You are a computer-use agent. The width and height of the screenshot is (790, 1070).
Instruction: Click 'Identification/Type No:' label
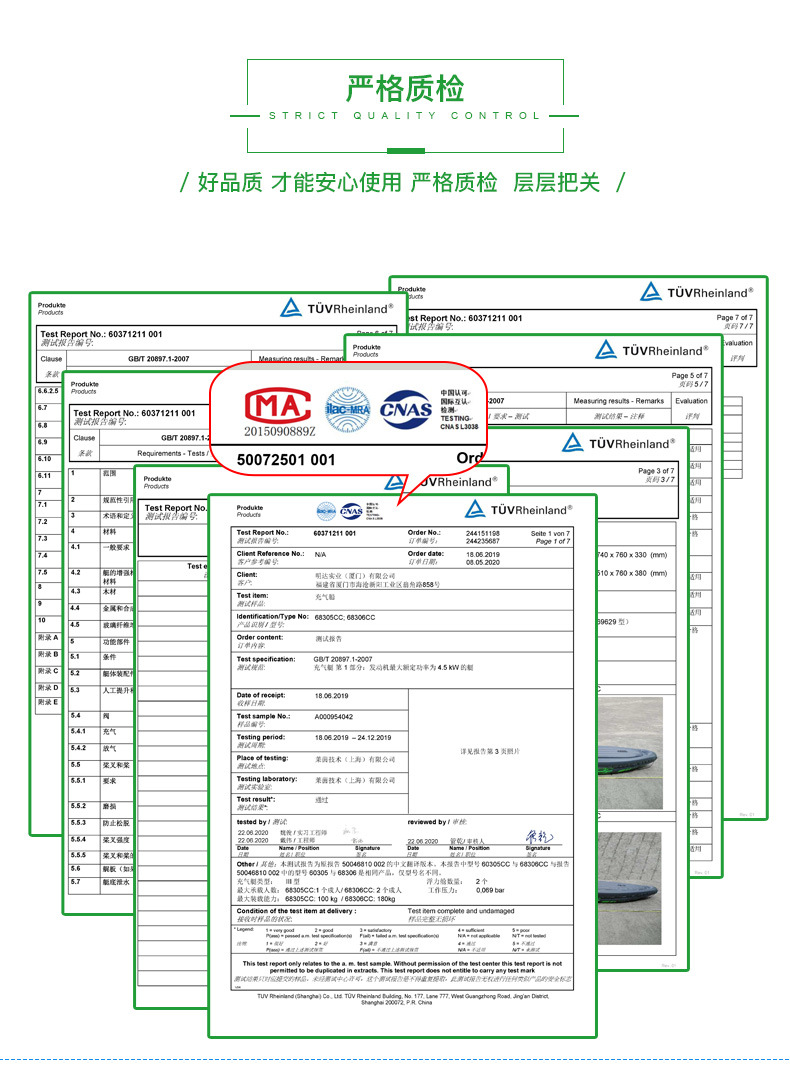tap(272, 616)
